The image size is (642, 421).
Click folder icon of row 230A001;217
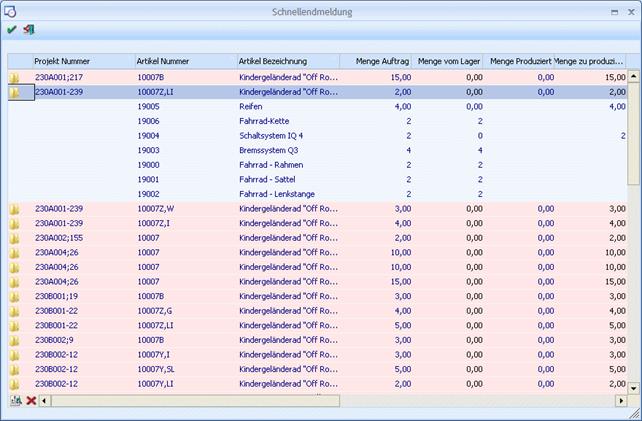(15, 76)
